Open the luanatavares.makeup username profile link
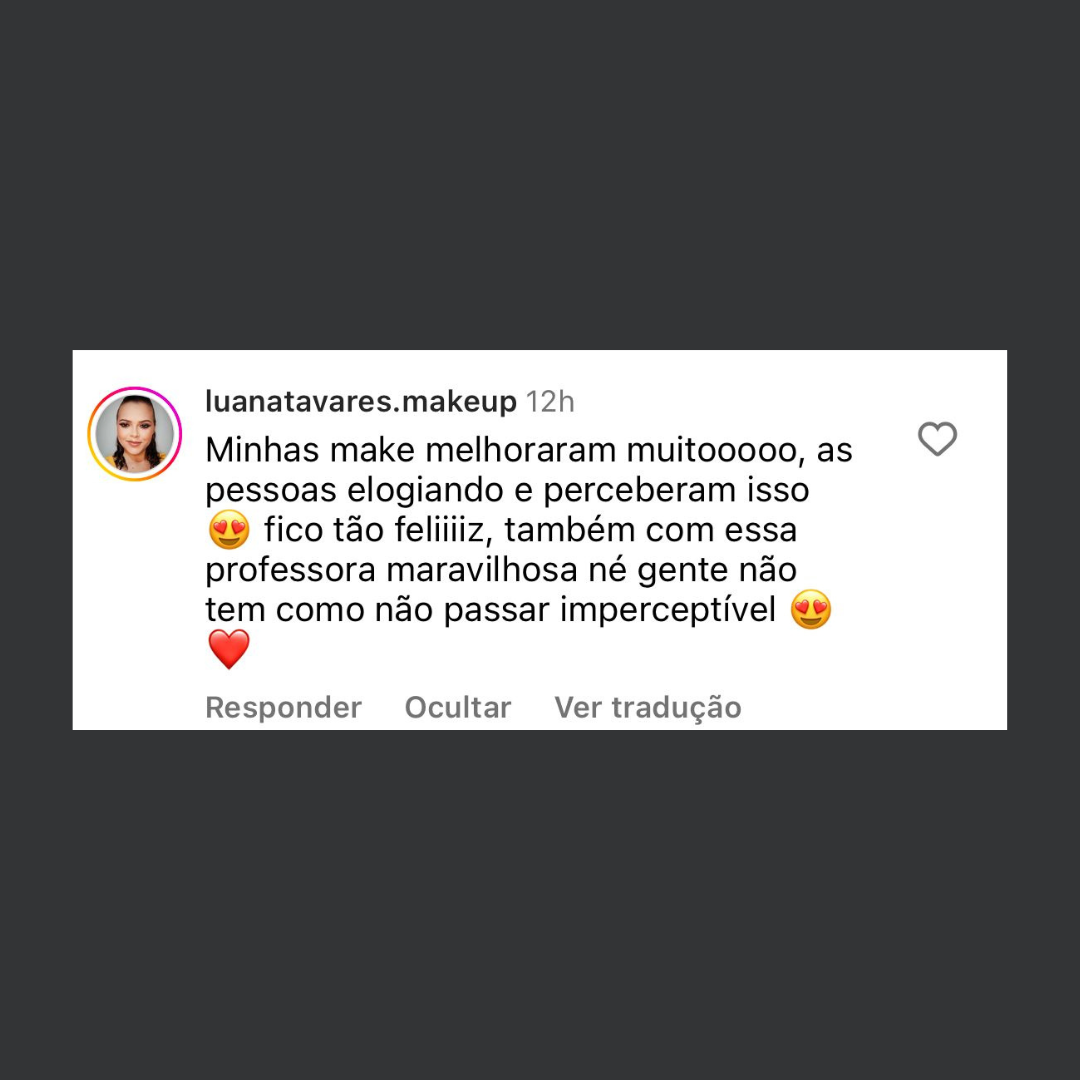The width and height of the screenshot is (1080, 1080). click(361, 402)
